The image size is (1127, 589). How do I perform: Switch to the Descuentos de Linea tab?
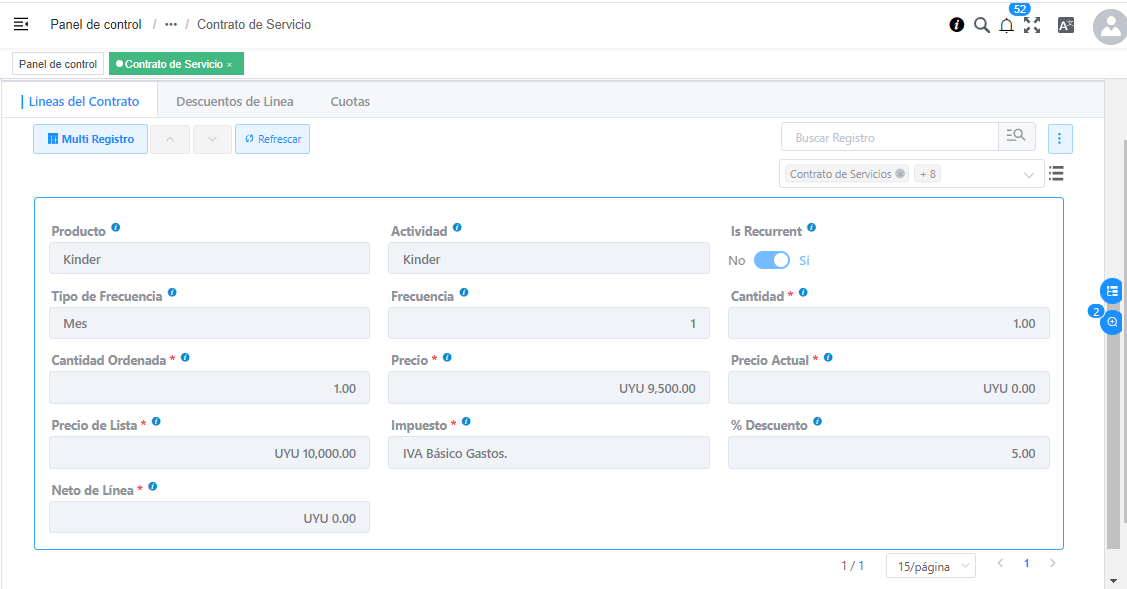235,101
